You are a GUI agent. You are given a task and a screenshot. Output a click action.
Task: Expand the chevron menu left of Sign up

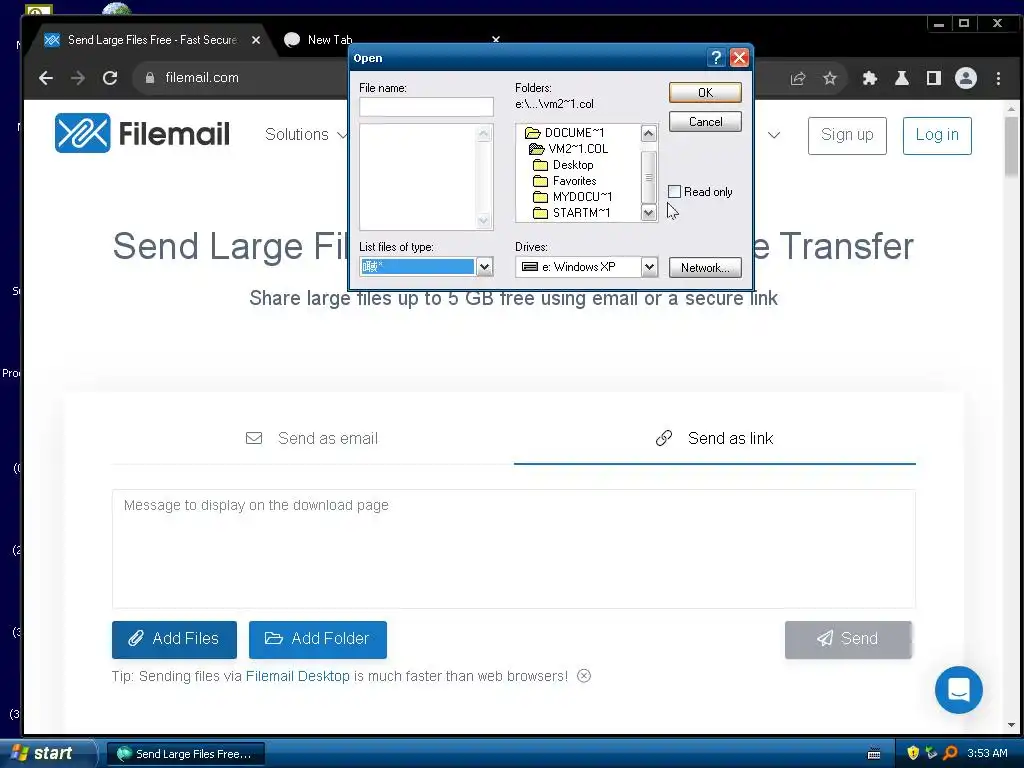774,135
